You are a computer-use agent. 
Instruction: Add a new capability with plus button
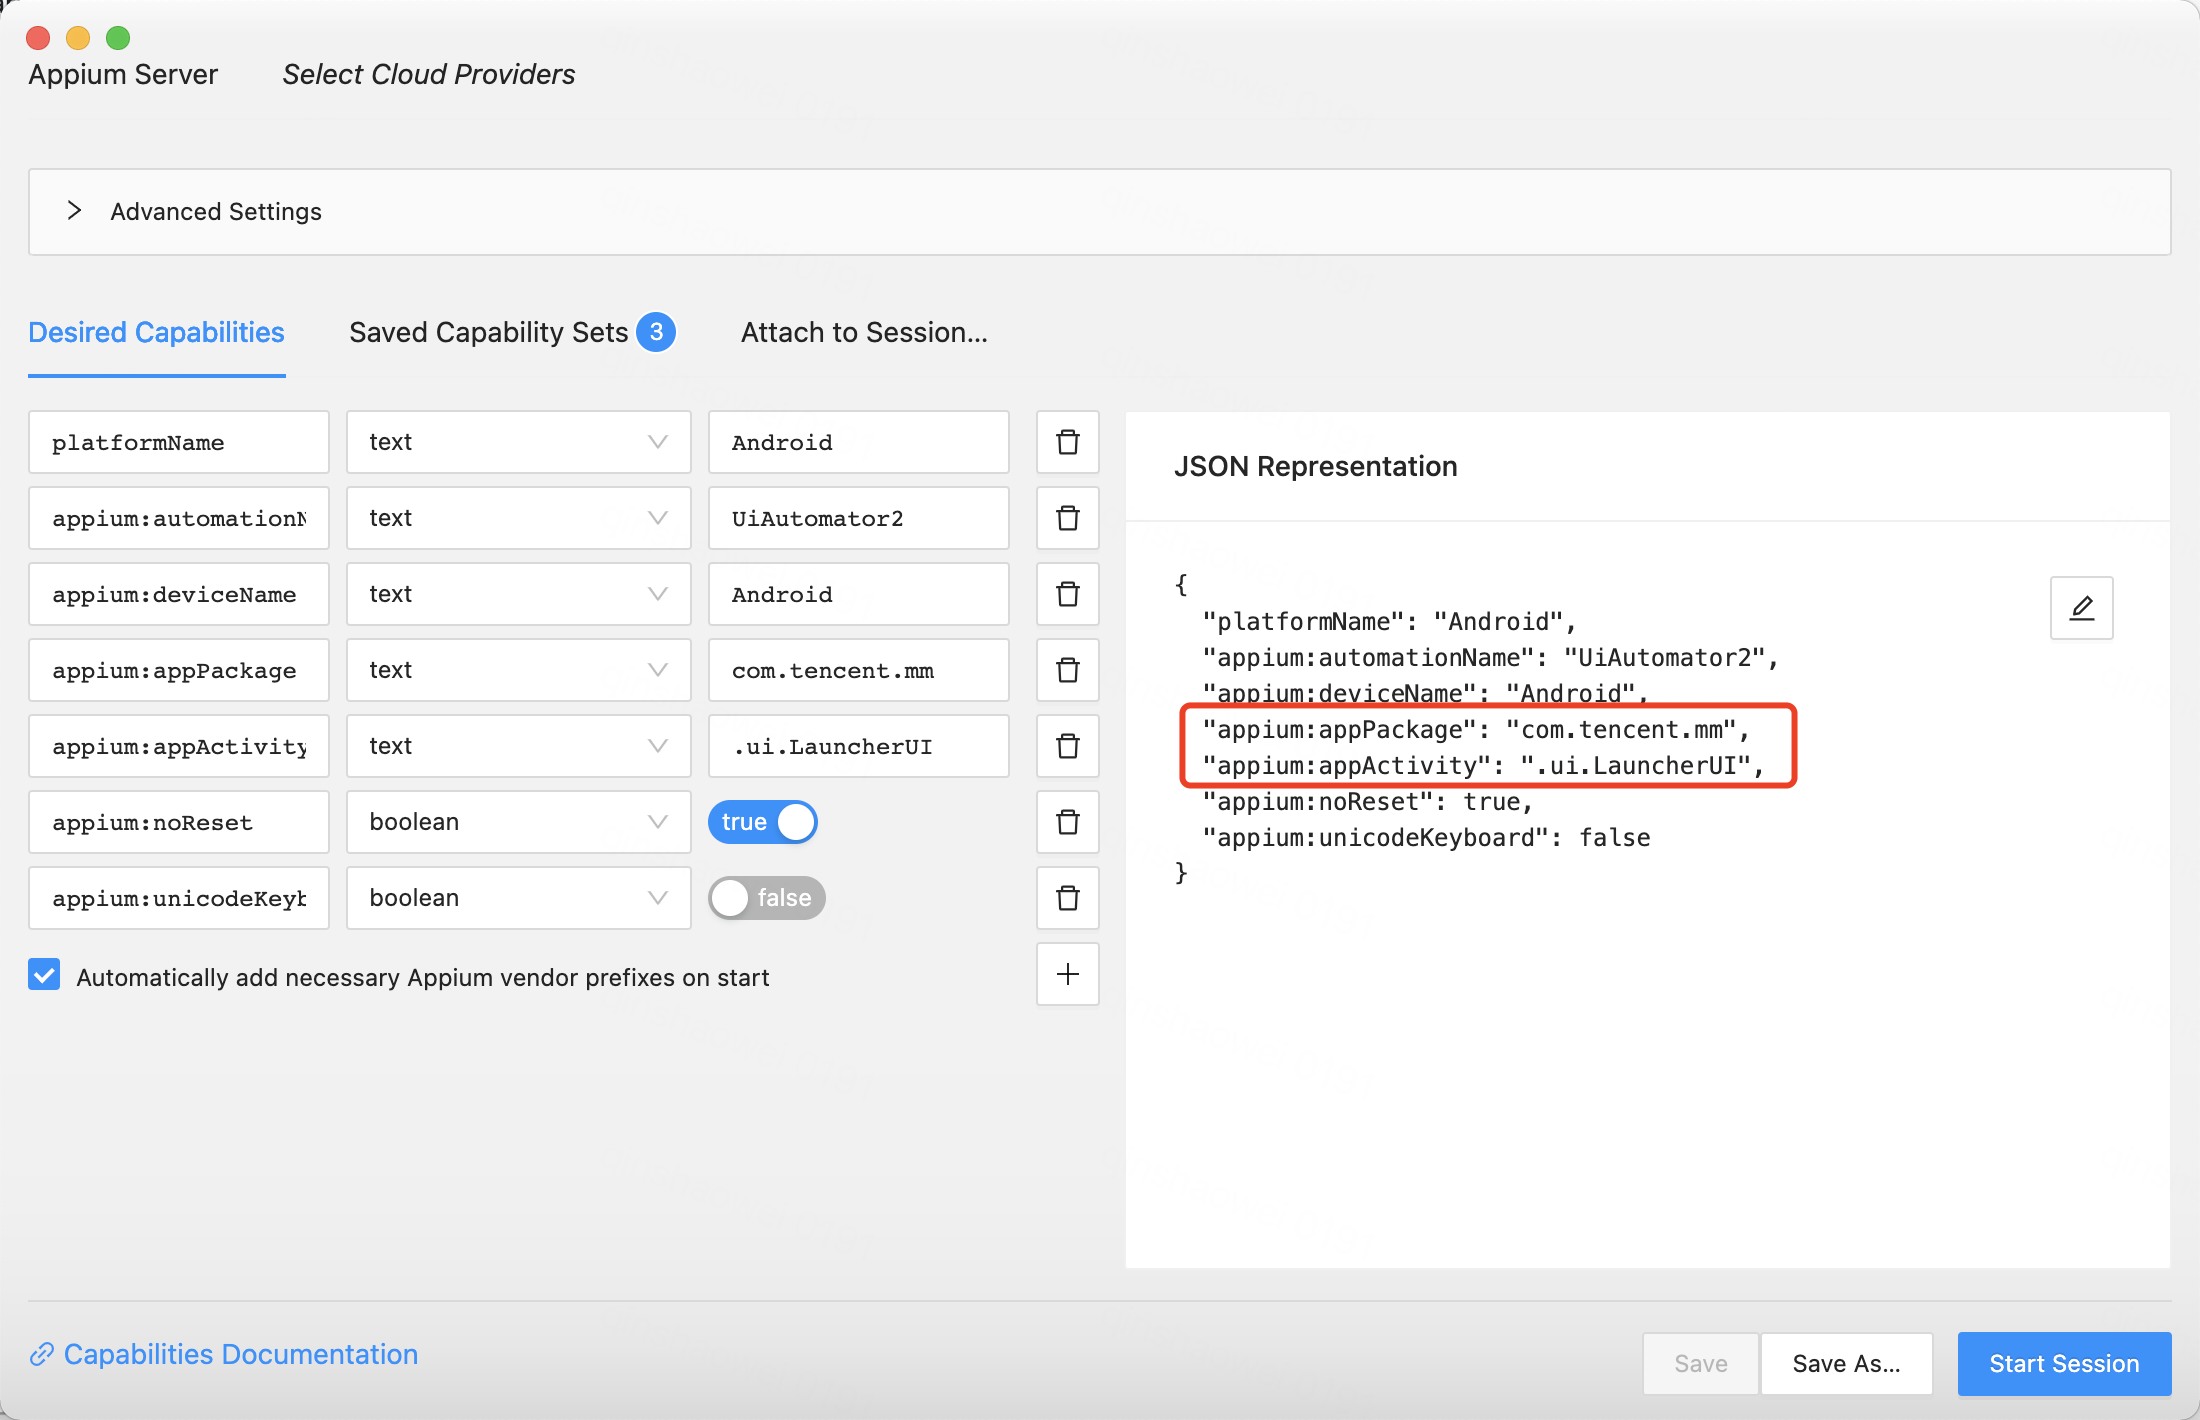[1067, 974]
